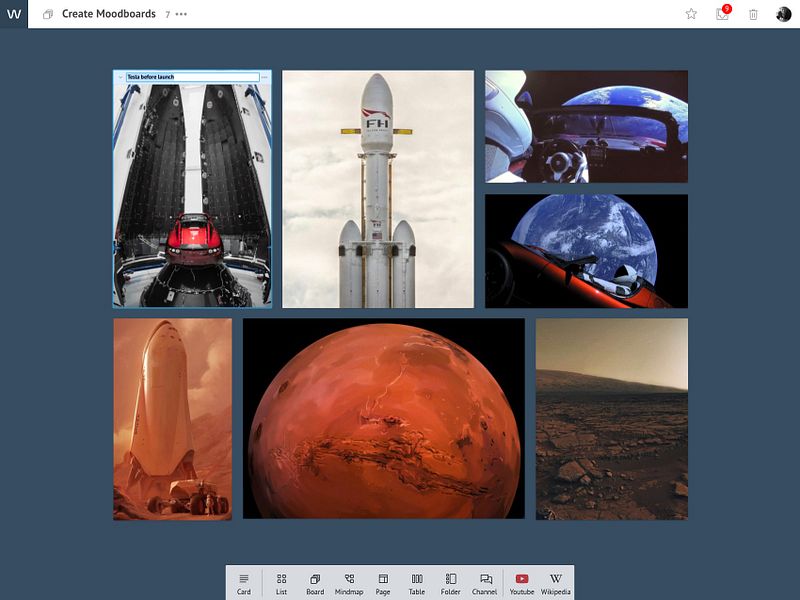The width and height of the screenshot is (800, 600).
Task: Select the Mars planet image
Action: [384, 418]
